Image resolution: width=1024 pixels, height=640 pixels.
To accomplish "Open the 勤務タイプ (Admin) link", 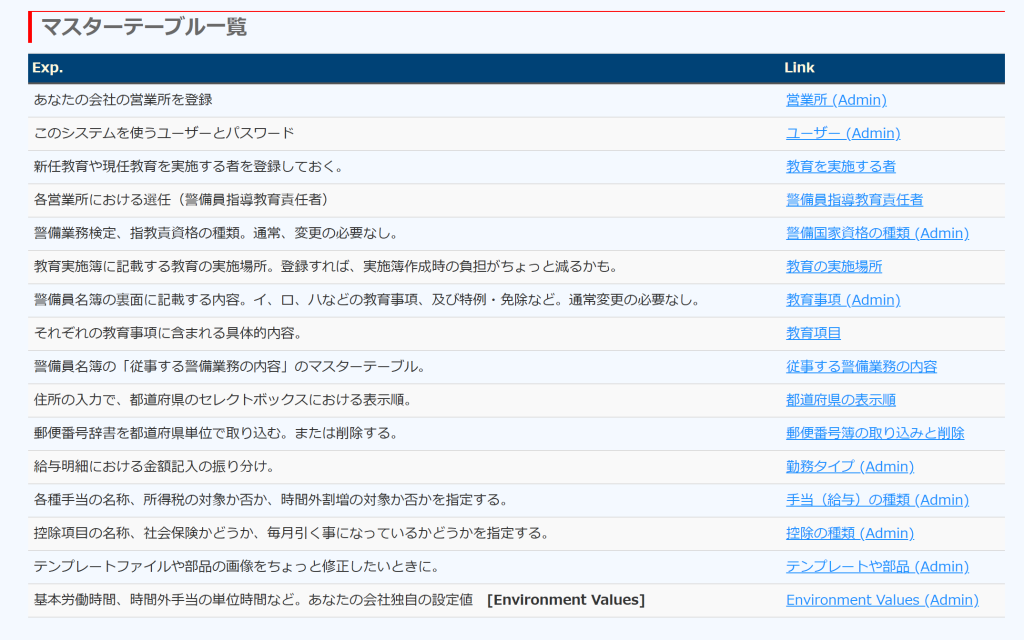I will [x=850, y=467].
